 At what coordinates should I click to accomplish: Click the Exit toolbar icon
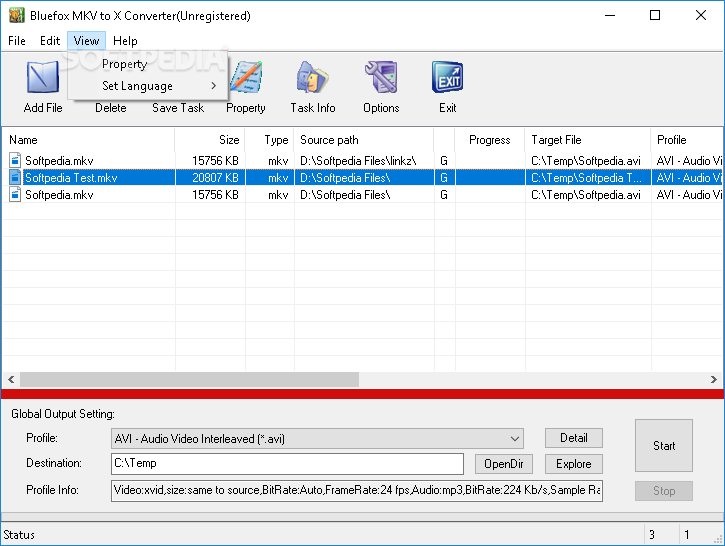pos(447,77)
